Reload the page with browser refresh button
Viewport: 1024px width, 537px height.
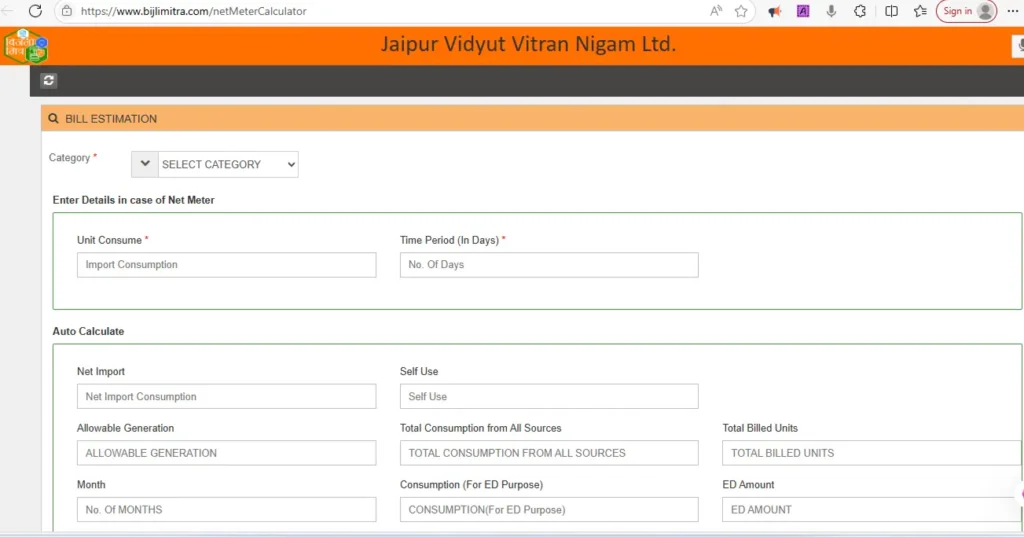pos(35,11)
